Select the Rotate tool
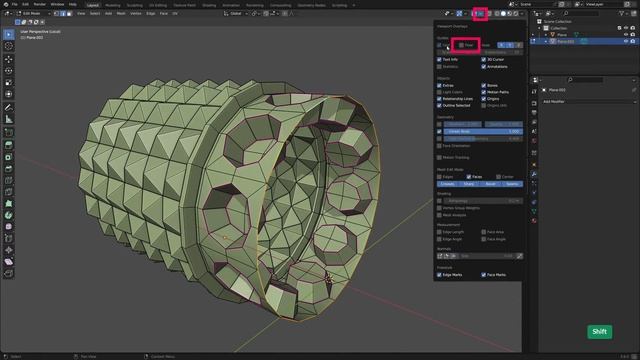The width and height of the screenshot is (640, 360). [9, 71]
